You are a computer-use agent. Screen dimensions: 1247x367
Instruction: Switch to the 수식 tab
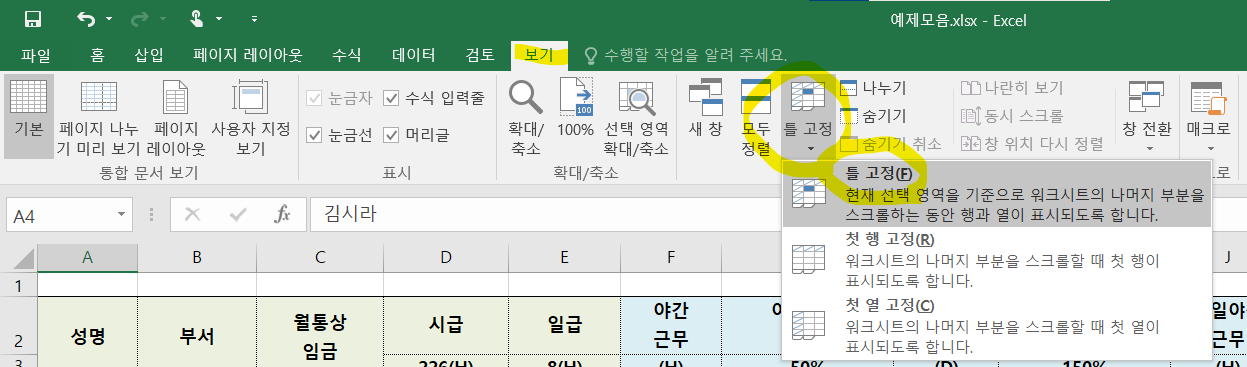(x=346, y=55)
